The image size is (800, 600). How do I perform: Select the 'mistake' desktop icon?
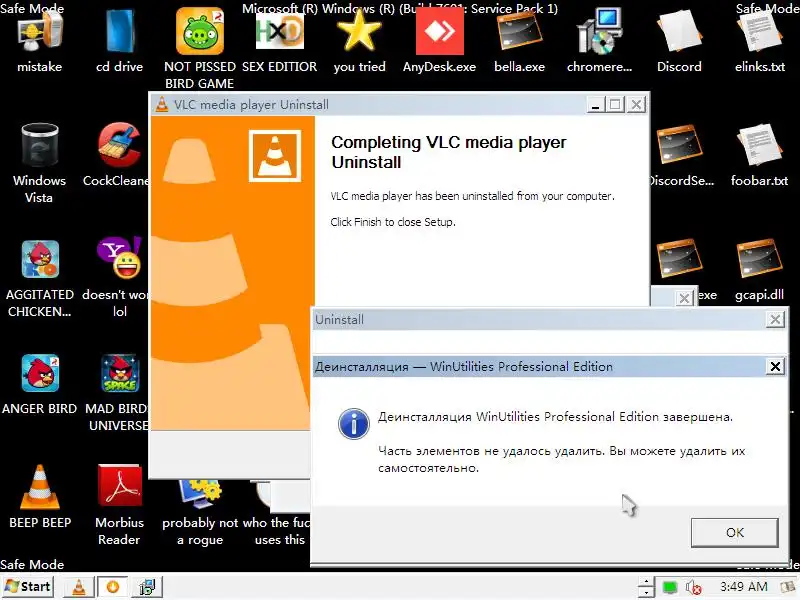[40, 41]
